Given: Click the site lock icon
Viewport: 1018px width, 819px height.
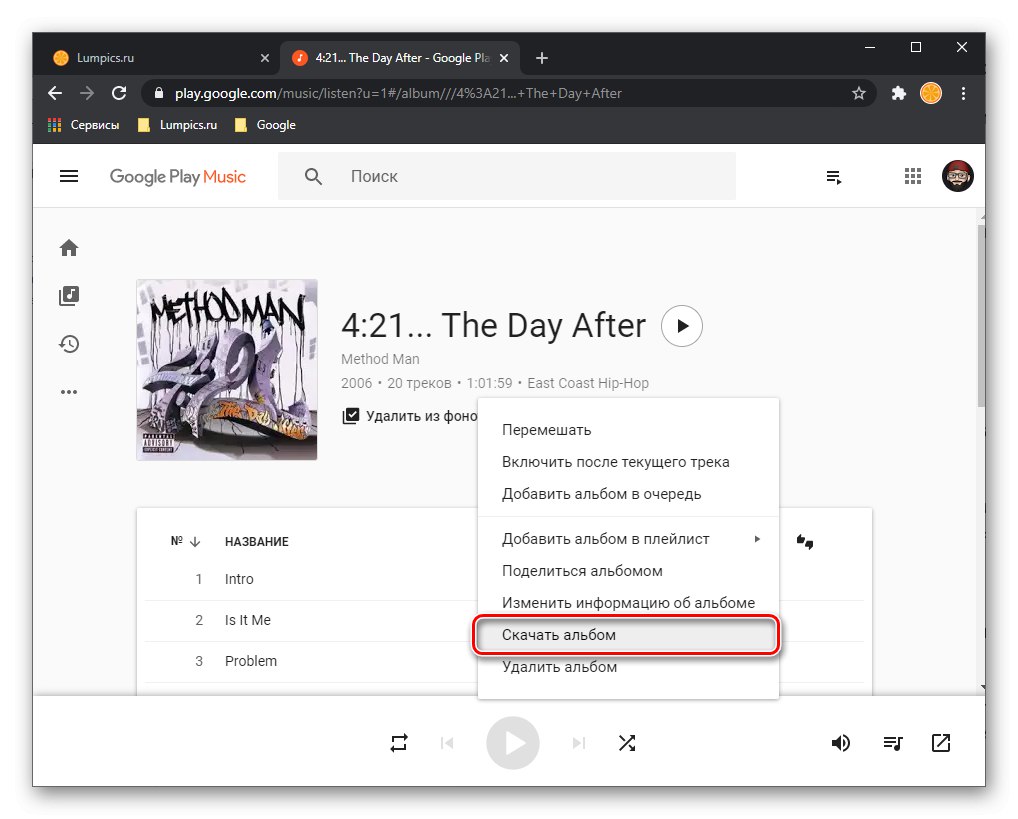Looking at the screenshot, I should pyautogui.click(x=158, y=93).
